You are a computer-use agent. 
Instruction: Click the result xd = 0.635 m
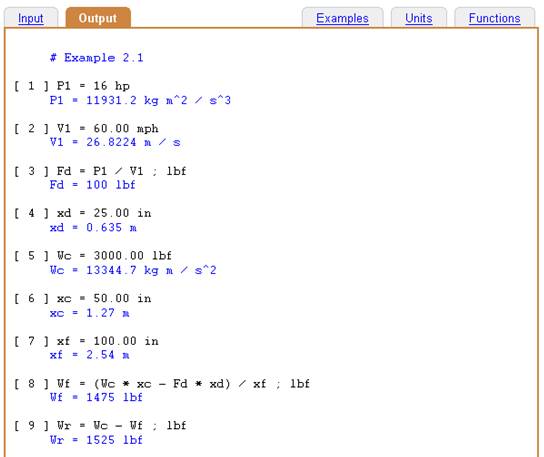[93, 228]
